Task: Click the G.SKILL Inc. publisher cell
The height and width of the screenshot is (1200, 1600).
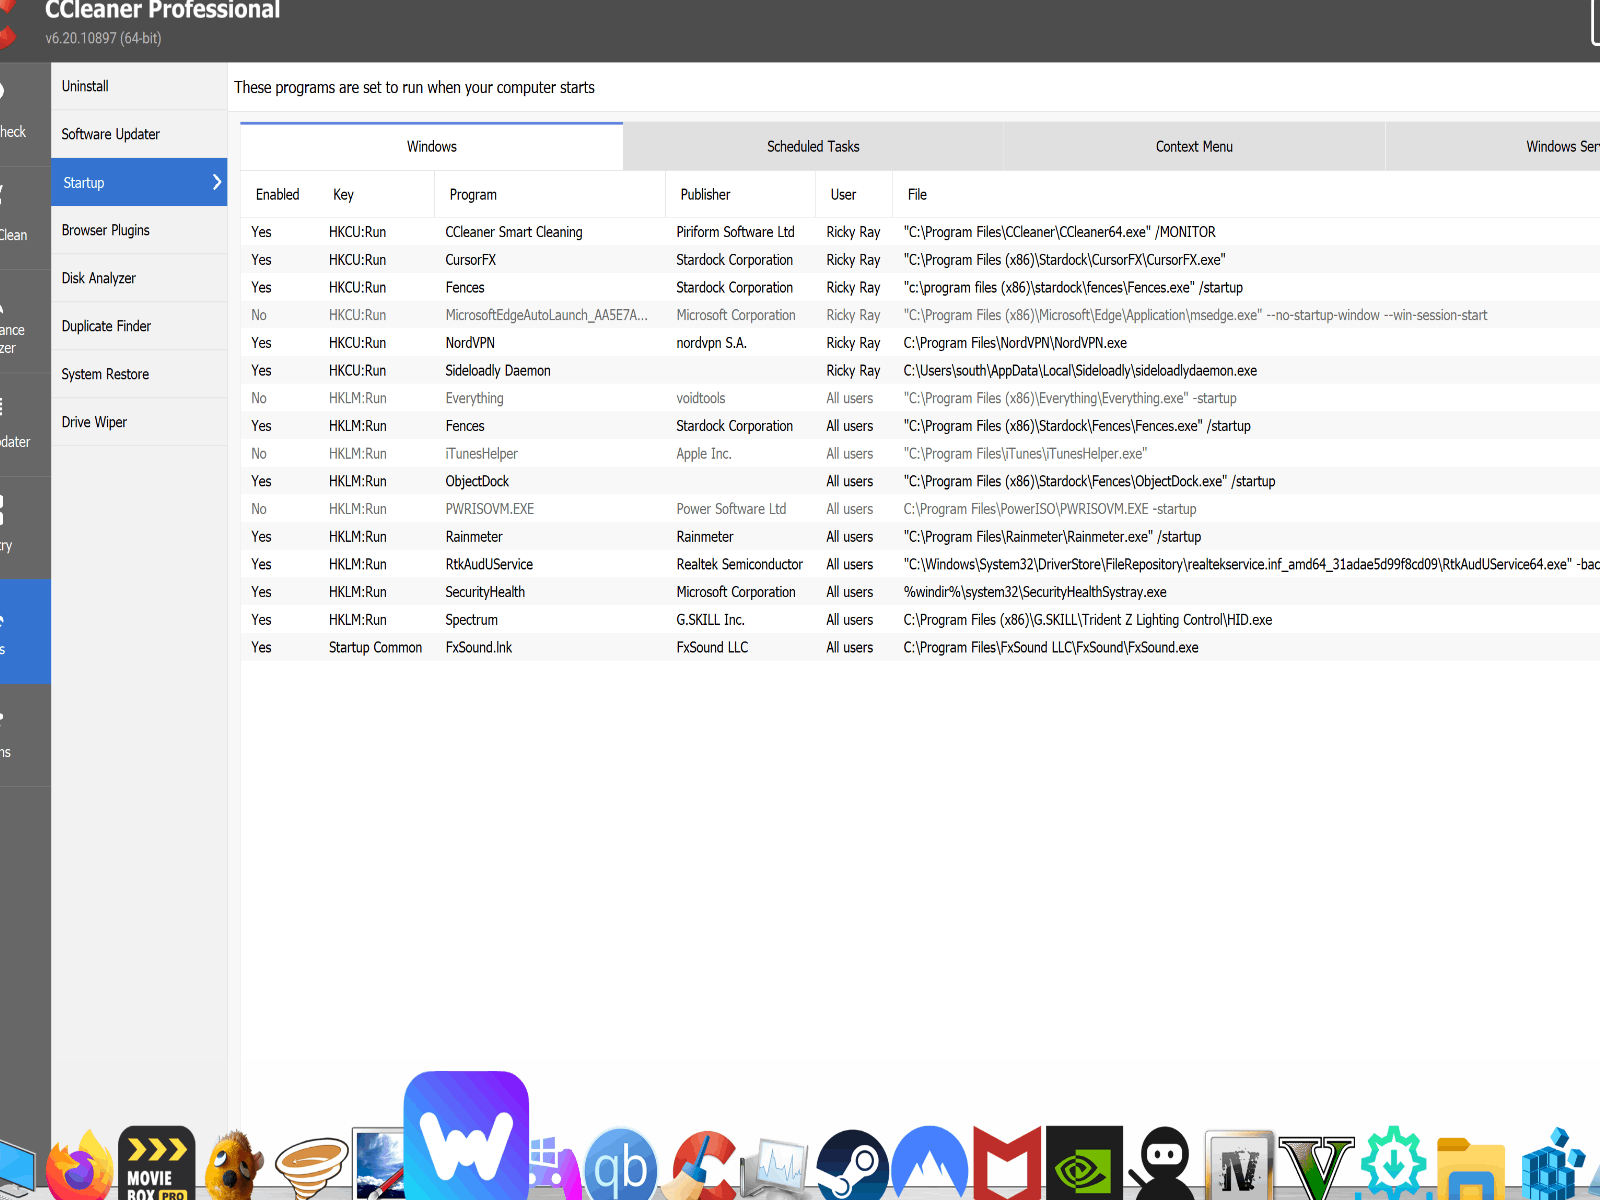Action: pyautogui.click(x=710, y=620)
